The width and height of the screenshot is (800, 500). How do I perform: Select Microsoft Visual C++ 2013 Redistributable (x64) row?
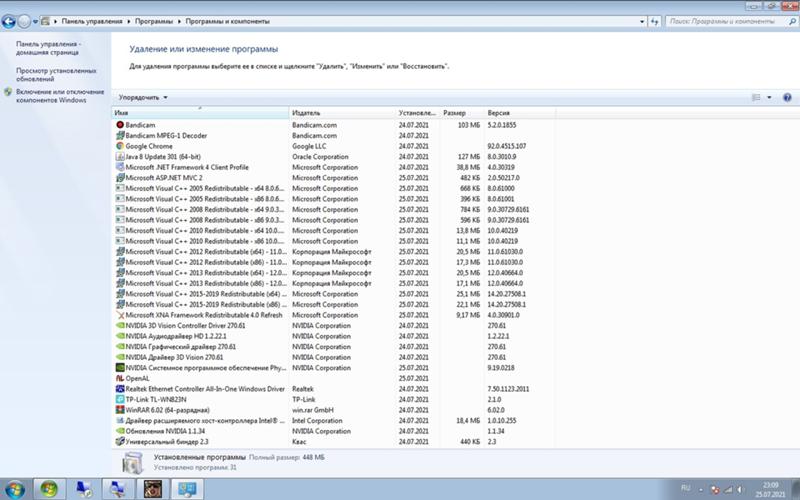point(333,273)
